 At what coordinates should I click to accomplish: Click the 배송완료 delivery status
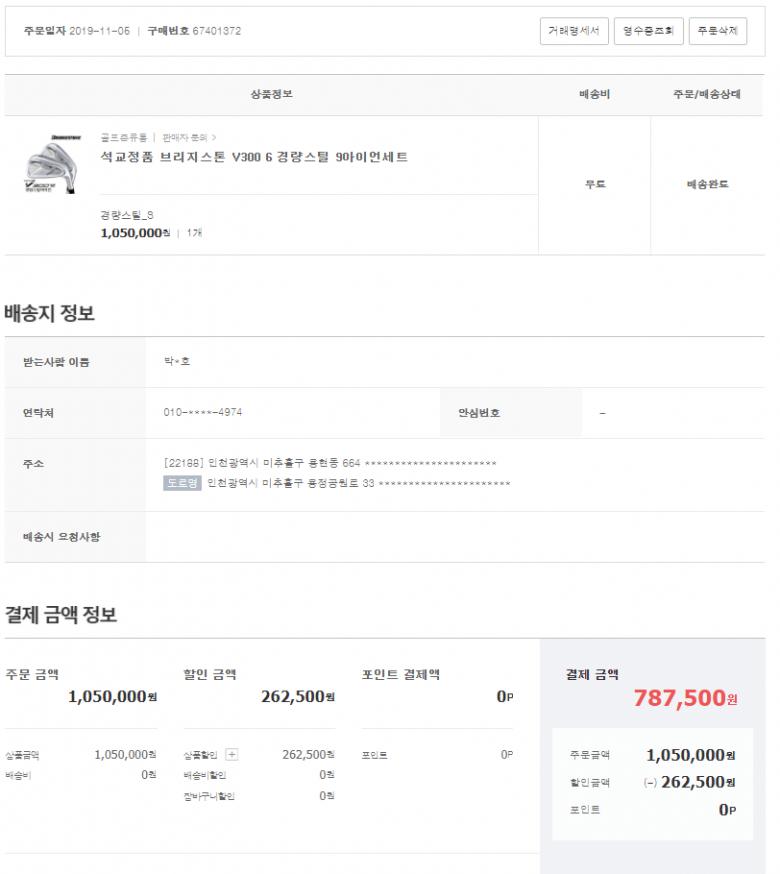707,185
